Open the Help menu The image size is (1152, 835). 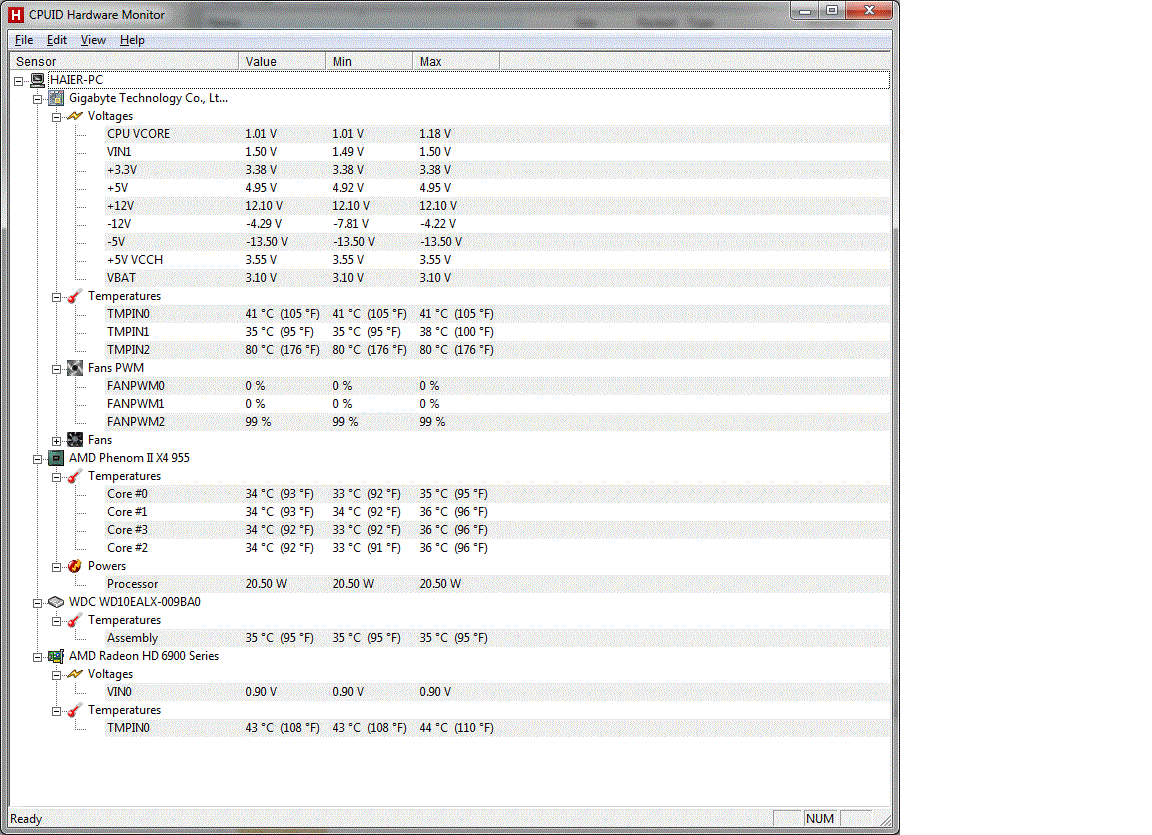pyautogui.click(x=132, y=40)
